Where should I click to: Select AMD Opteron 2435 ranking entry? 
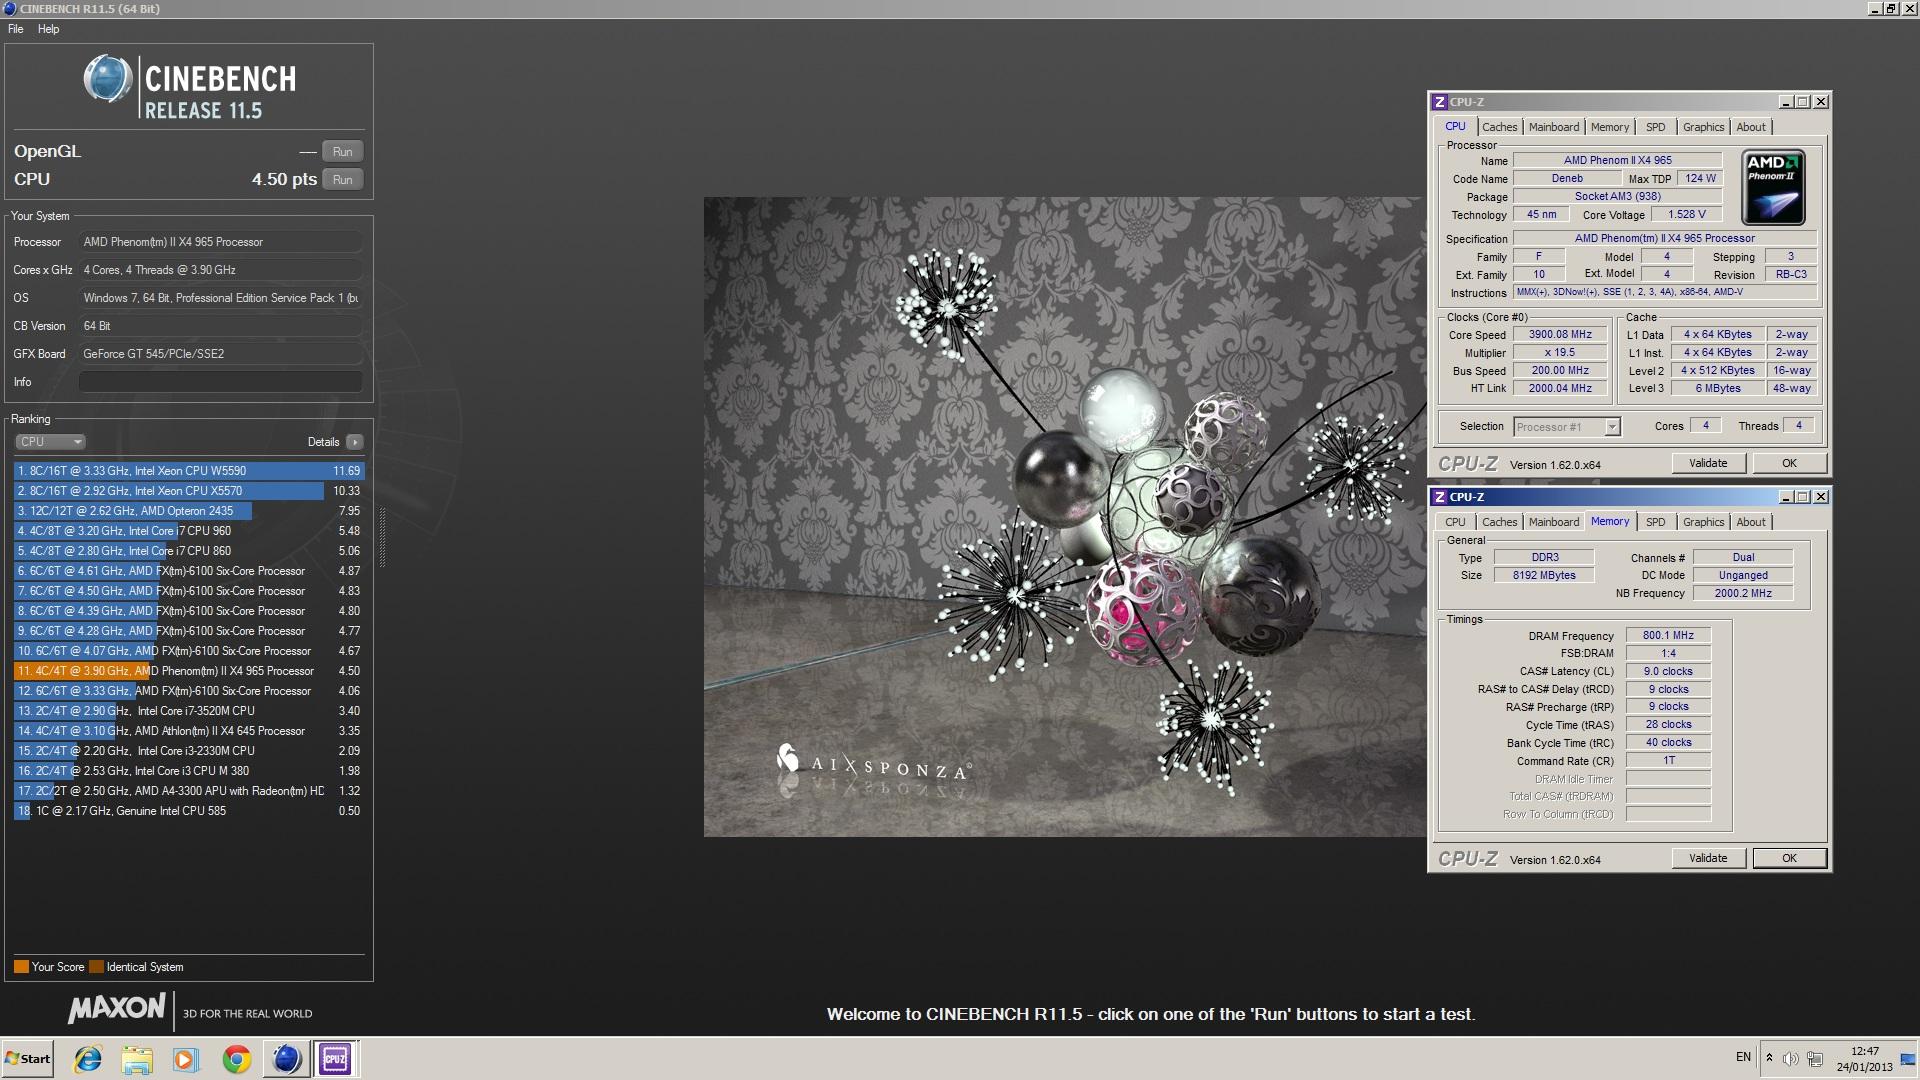coord(189,511)
